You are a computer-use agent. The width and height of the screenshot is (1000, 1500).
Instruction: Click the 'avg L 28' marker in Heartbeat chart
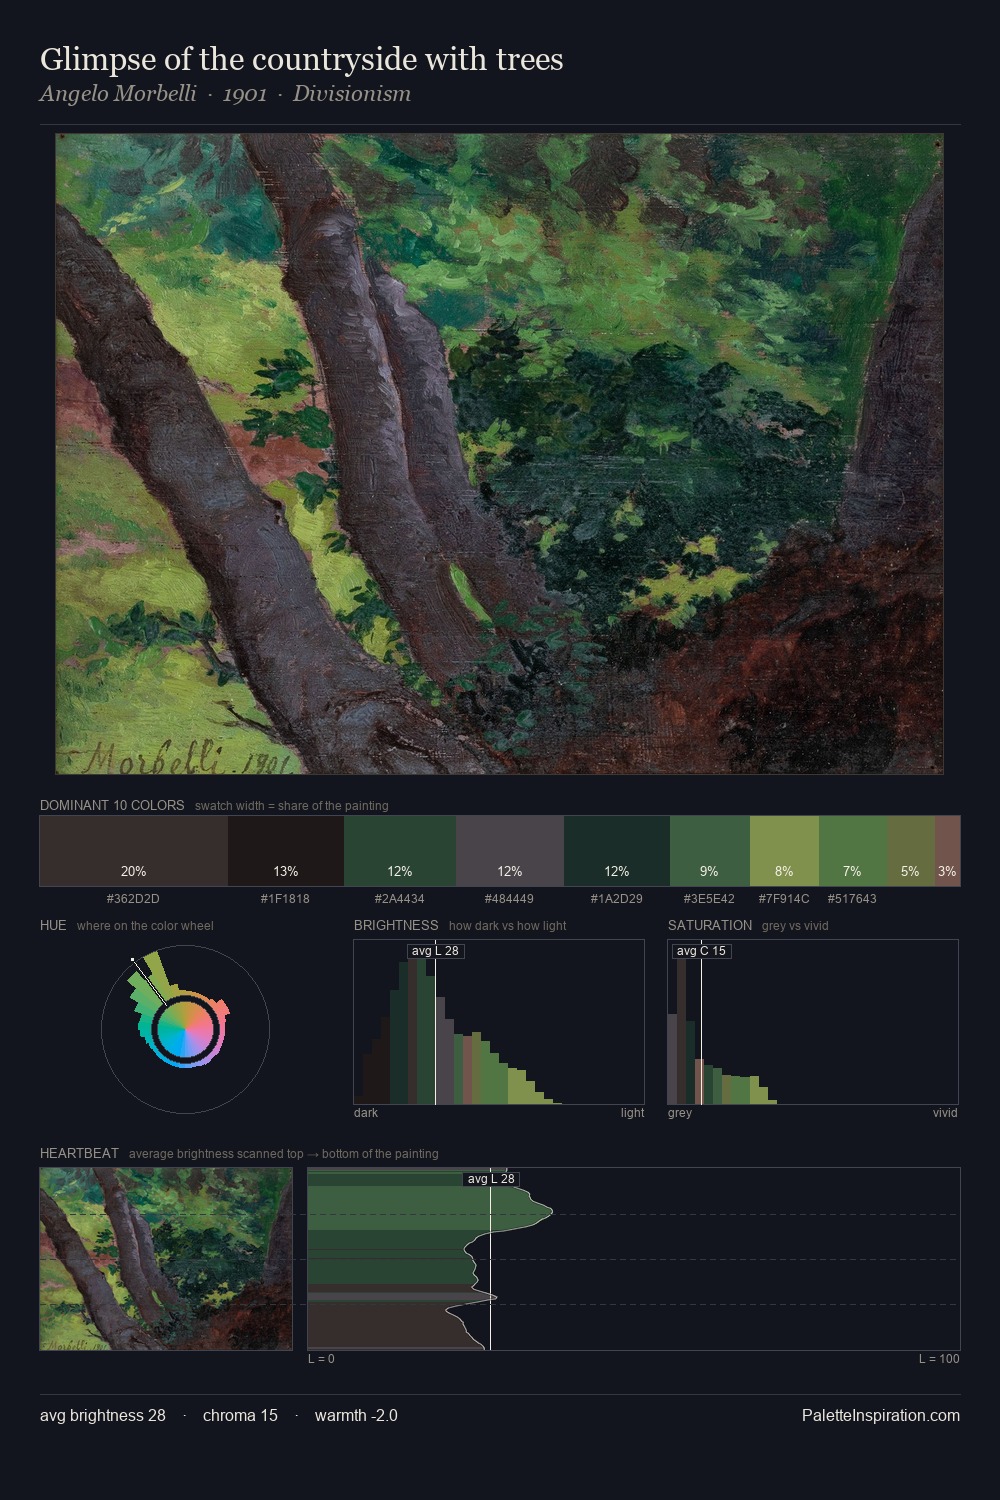click(x=491, y=1179)
